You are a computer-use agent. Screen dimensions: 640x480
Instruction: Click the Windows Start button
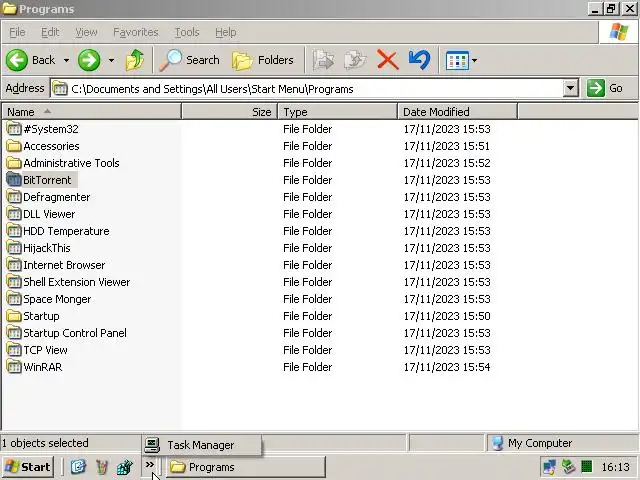coord(27,467)
